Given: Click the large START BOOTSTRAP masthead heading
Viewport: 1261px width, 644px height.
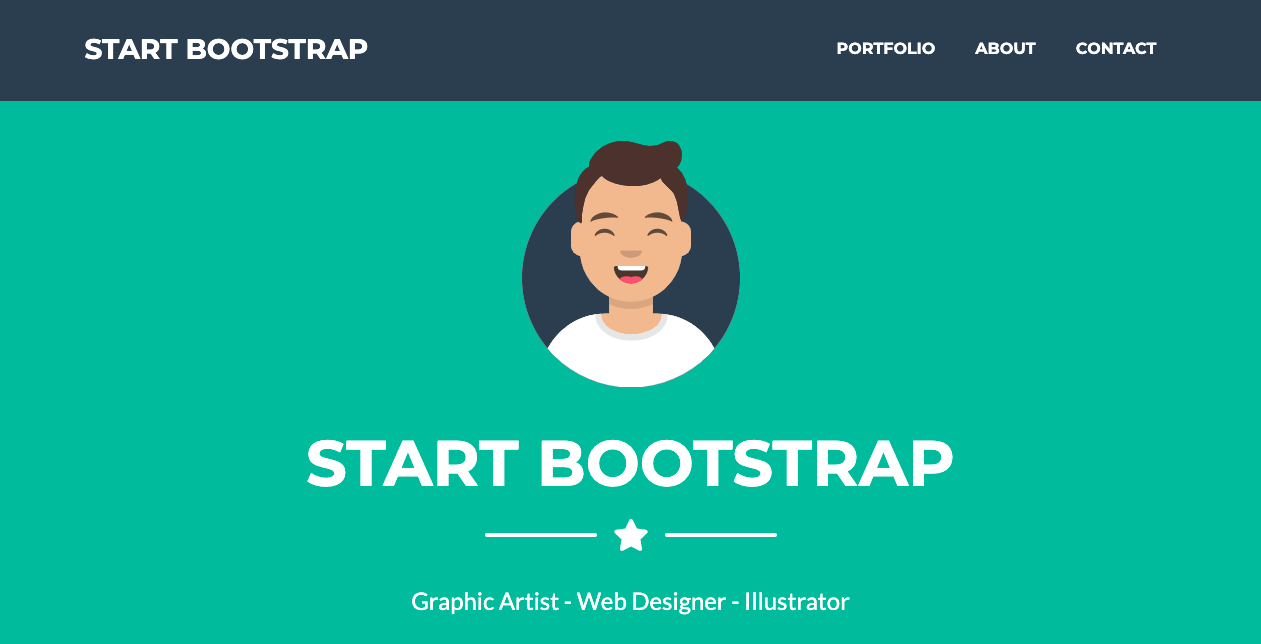Looking at the screenshot, I should 630,464.
